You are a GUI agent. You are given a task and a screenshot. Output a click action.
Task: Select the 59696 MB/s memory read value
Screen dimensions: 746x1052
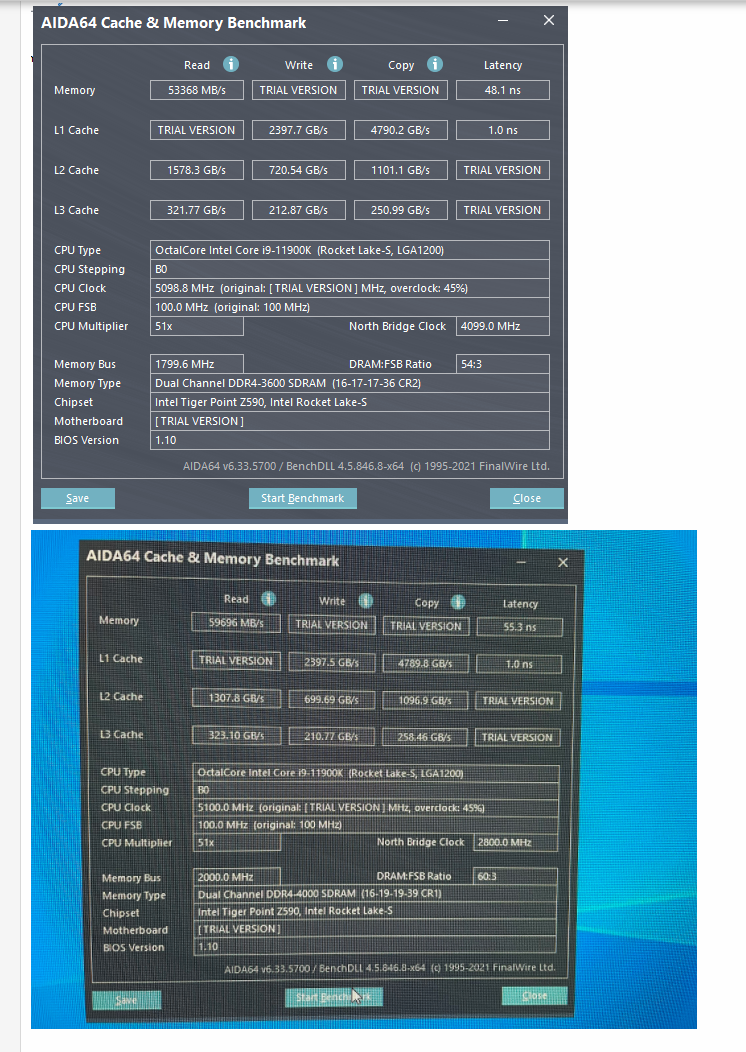pyautogui.click(x=236, y=623)
